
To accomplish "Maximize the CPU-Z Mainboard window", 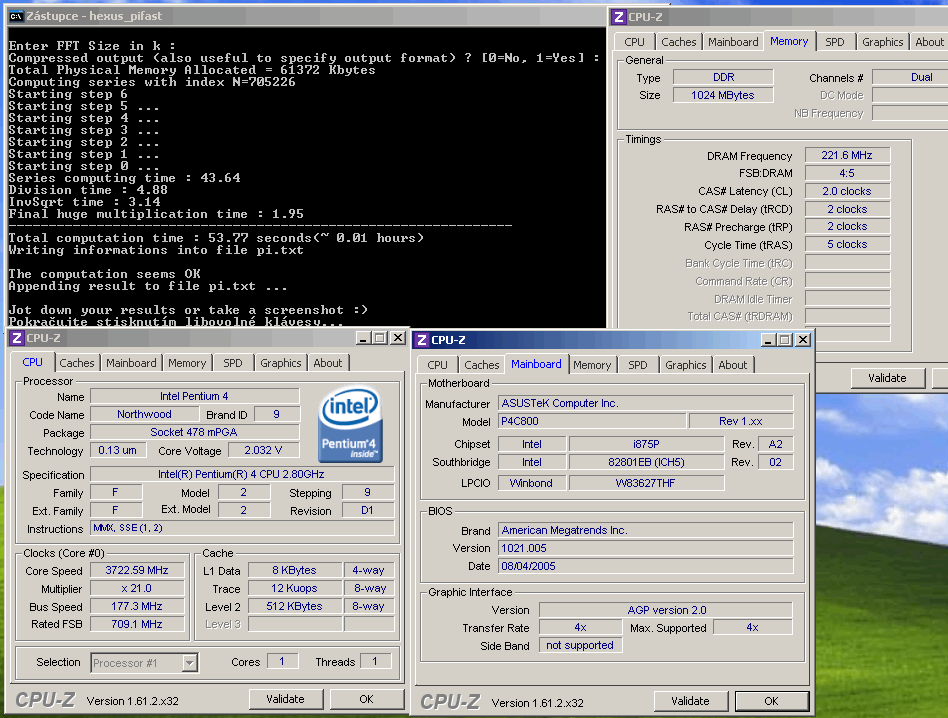I will point(785,340).
